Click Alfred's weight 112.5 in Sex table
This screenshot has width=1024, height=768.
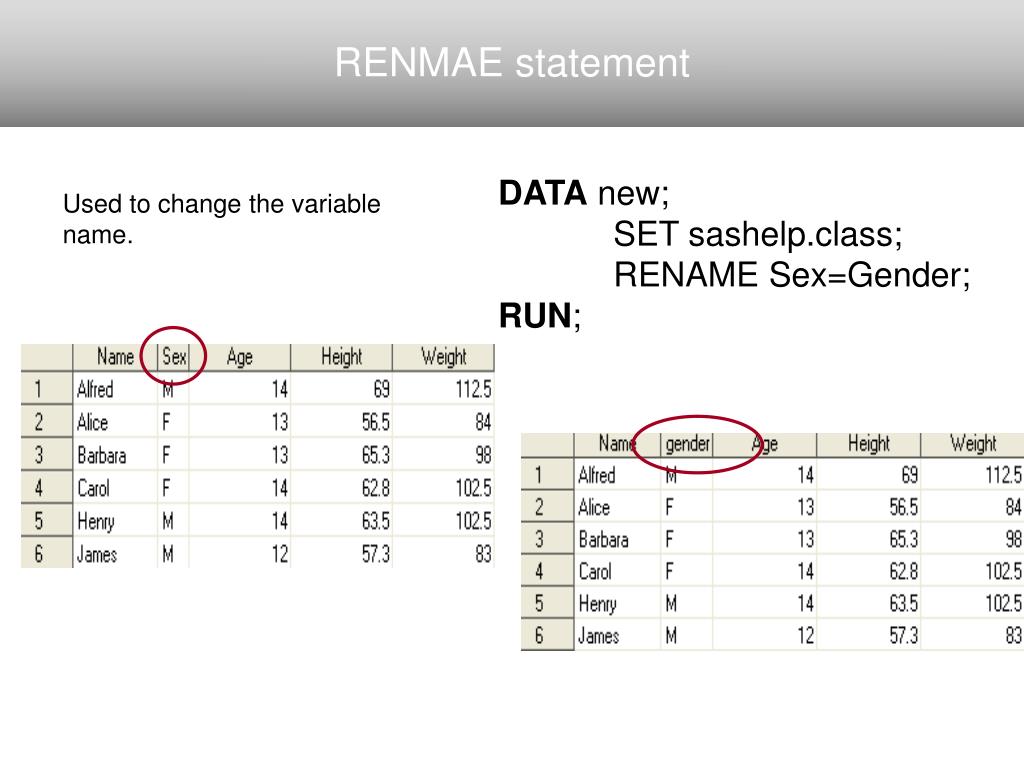point(473,389)
